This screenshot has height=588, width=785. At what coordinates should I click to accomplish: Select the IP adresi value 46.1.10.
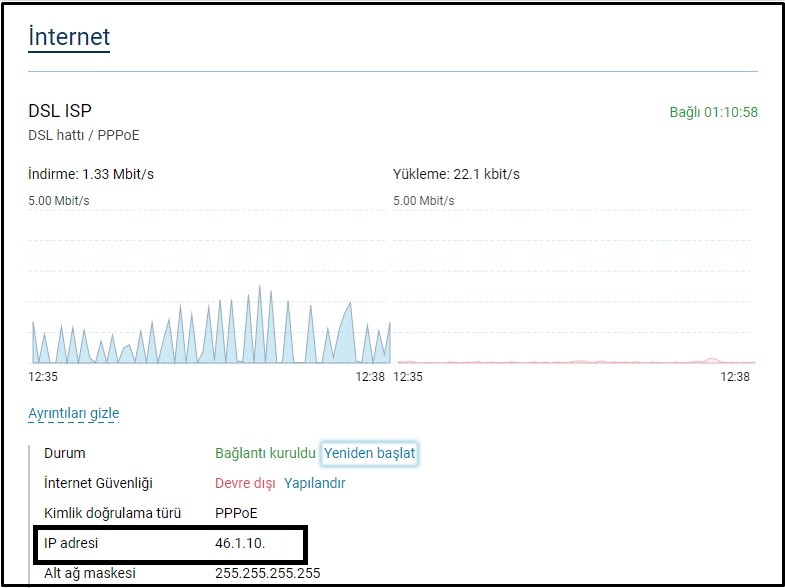pyautogui.click(x=246, y=544)
